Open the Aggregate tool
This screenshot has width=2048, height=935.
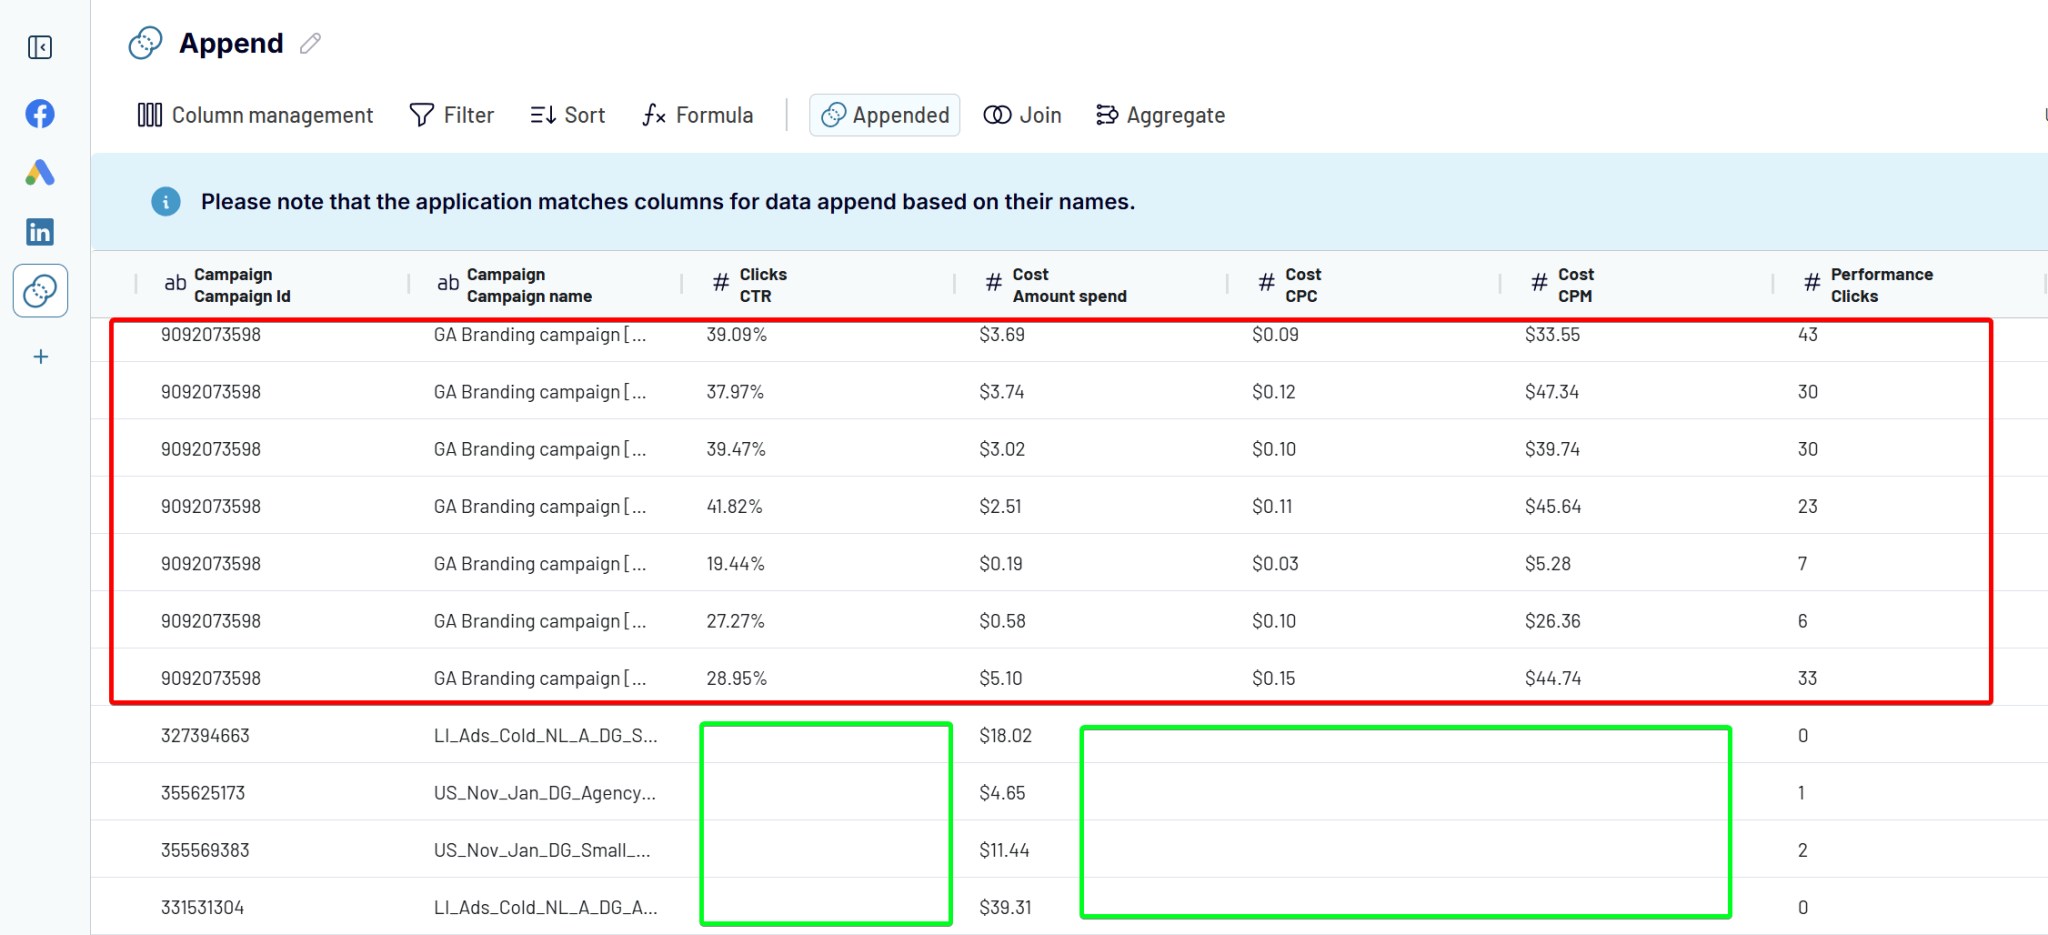tap(1160, 114)
